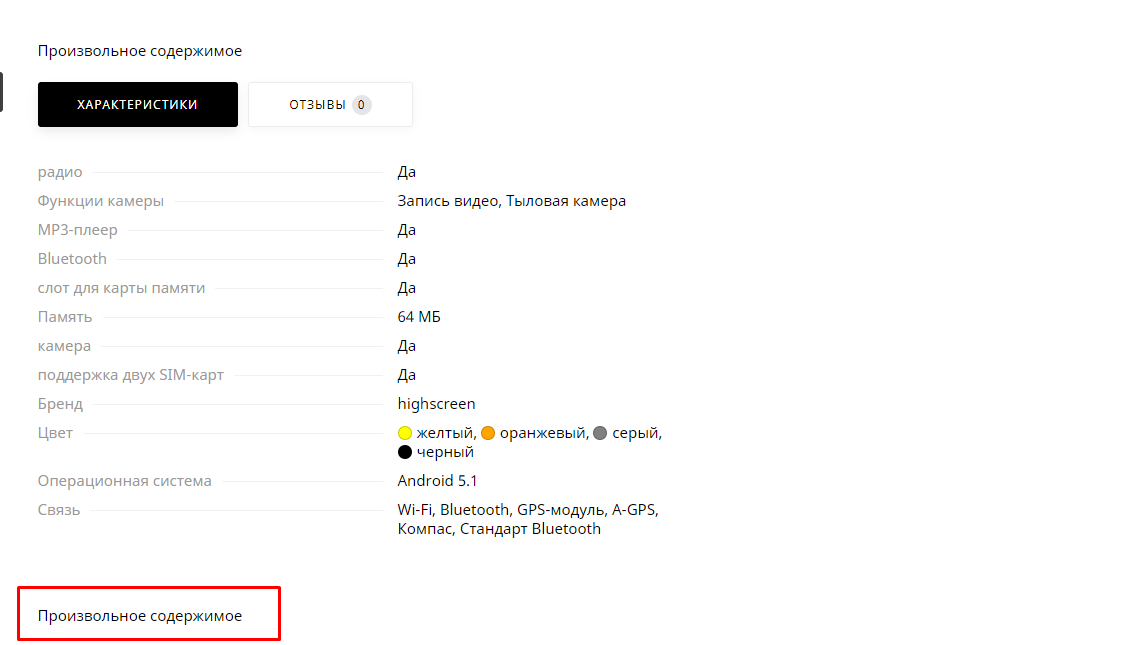Viewport: 1123px width, 645px height.
Task: Click the Операционная система property label
Action: pyautogui.click(x=125, y=480)
